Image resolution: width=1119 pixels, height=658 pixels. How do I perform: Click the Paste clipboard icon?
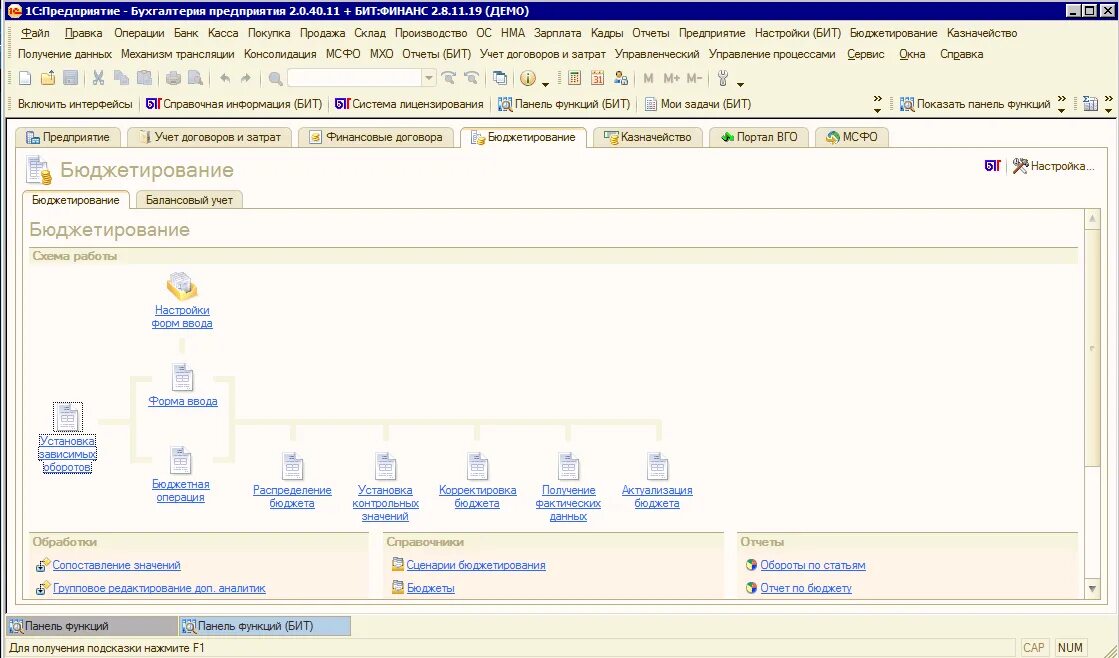(x=144, y=79)
